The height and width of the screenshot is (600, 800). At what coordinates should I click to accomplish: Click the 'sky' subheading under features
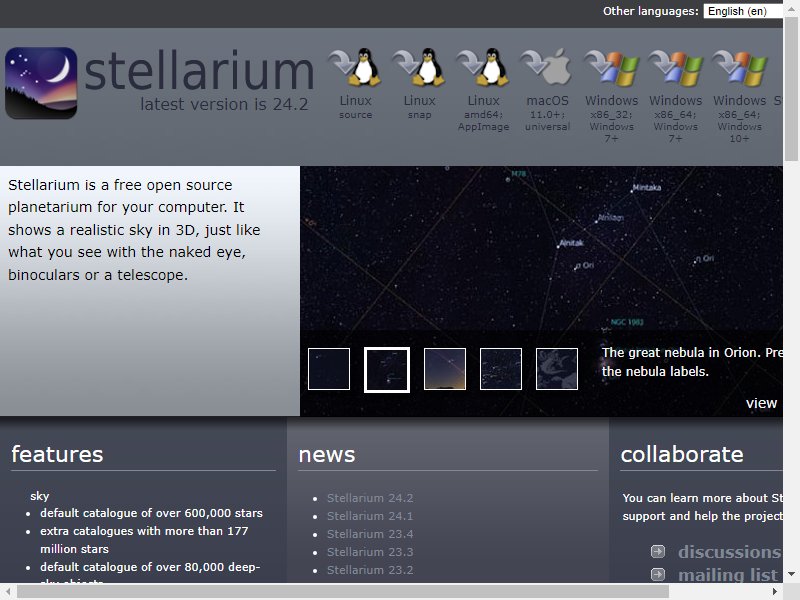(40, 496)
